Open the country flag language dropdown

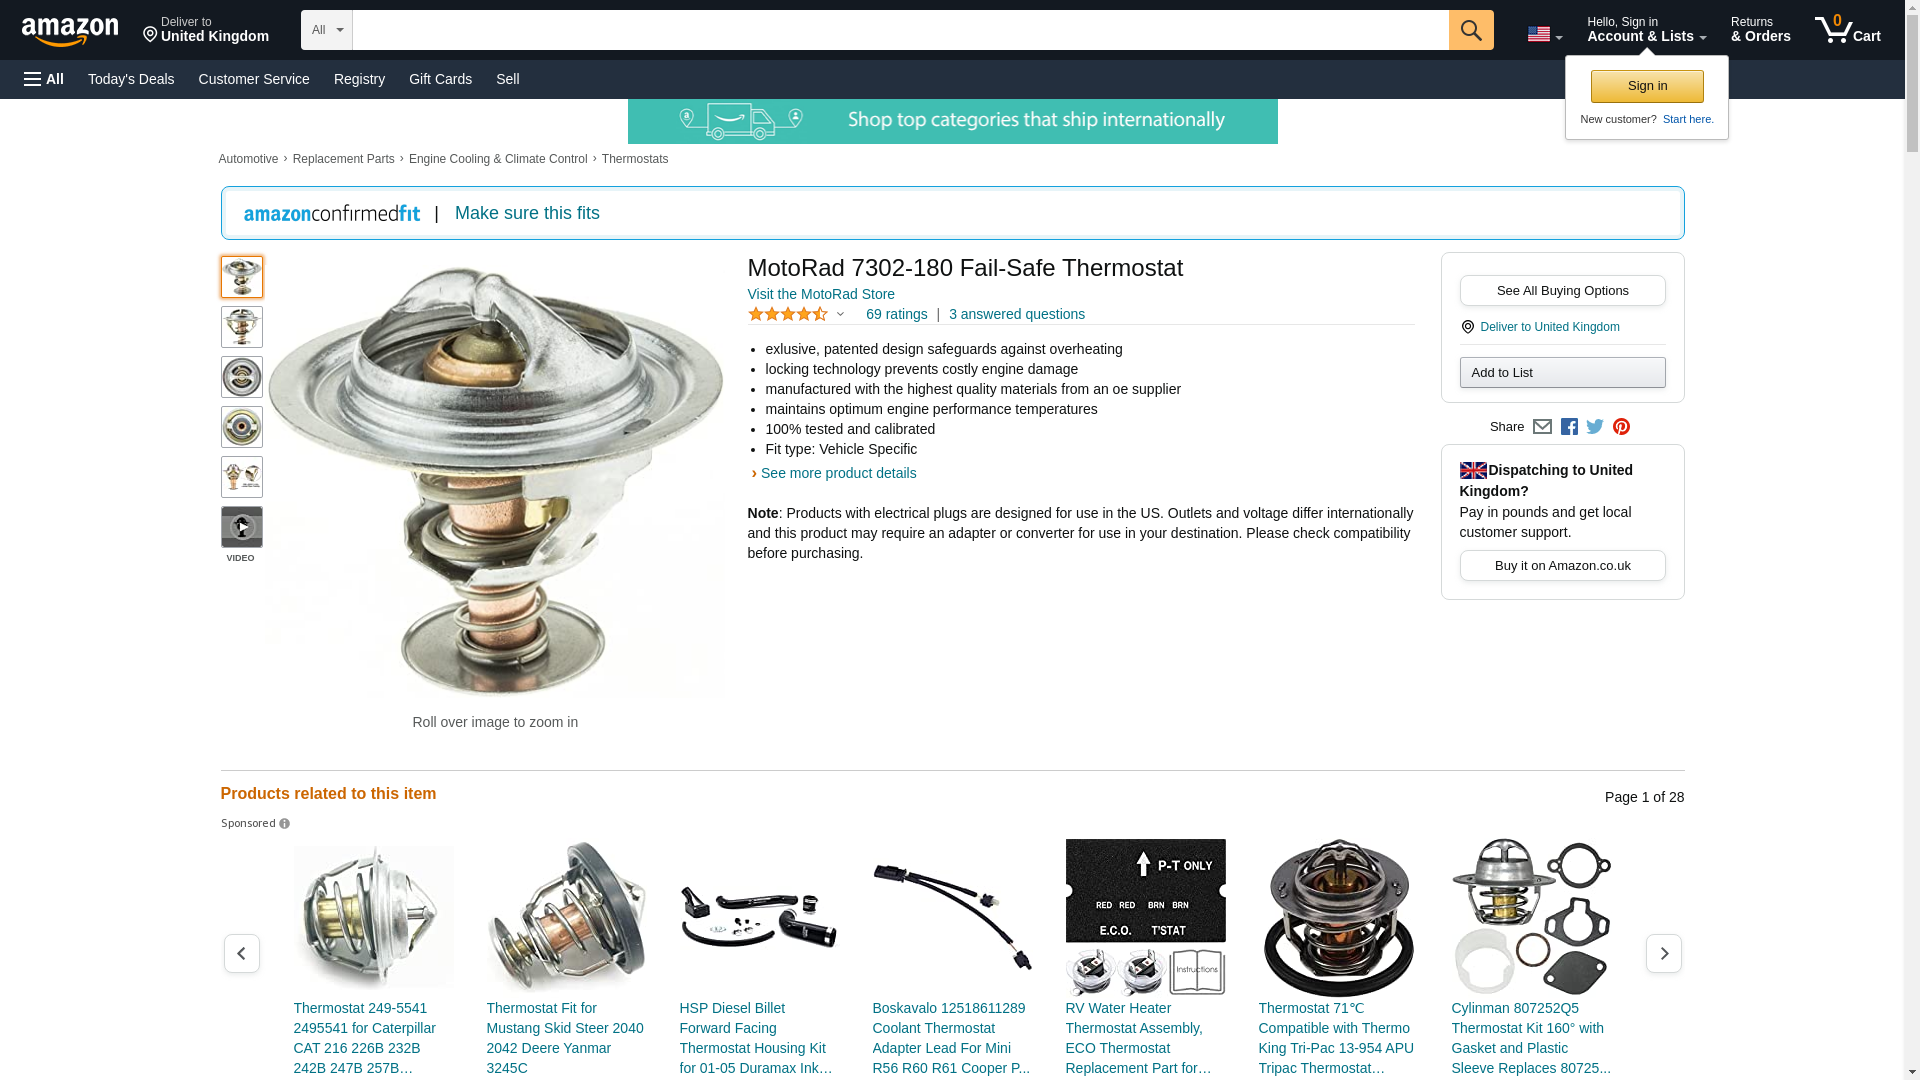(x=1544, y=34)
